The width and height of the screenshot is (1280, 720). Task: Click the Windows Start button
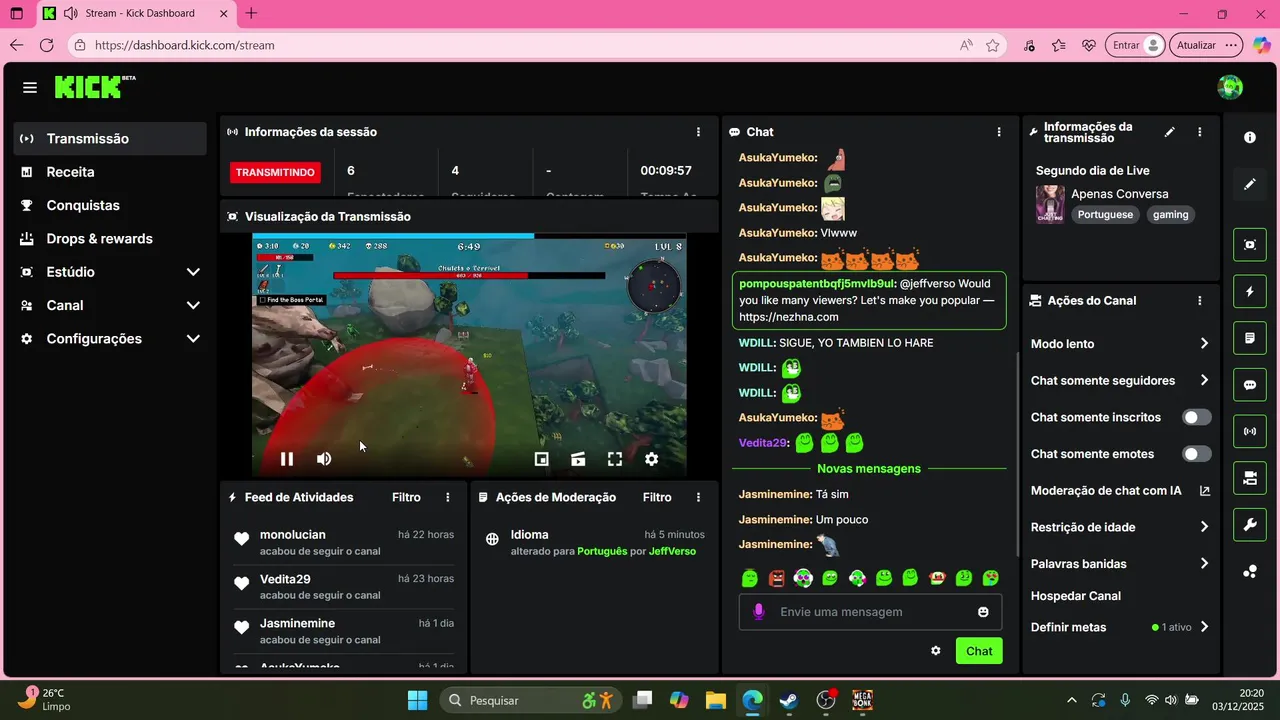click(x=418, y=700)
